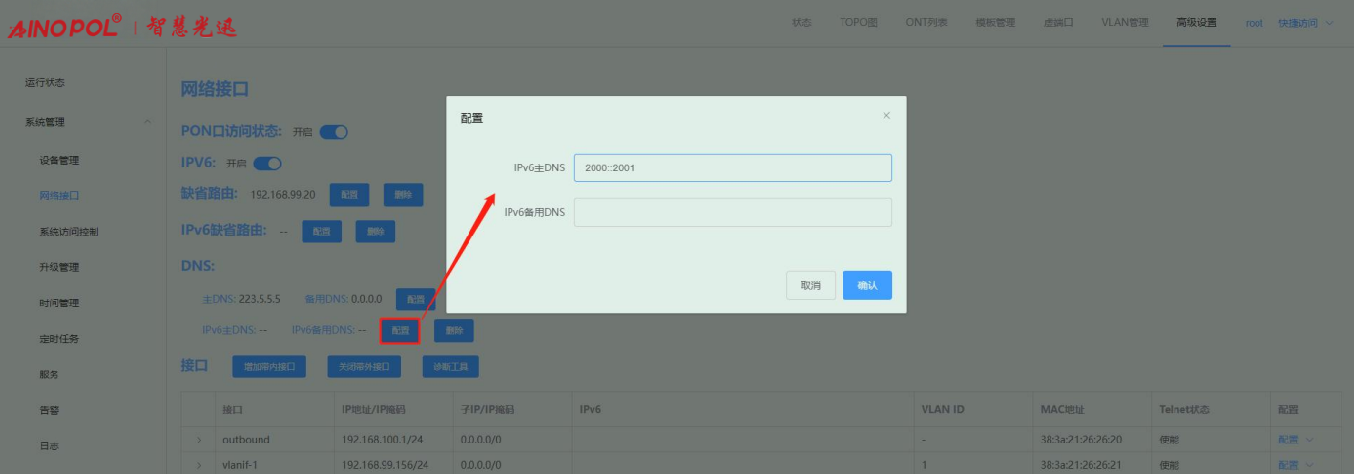Screen dimensions: 1354x474
Task: Go to the TOPO图 tab
Action: click(x=859, y=23)
